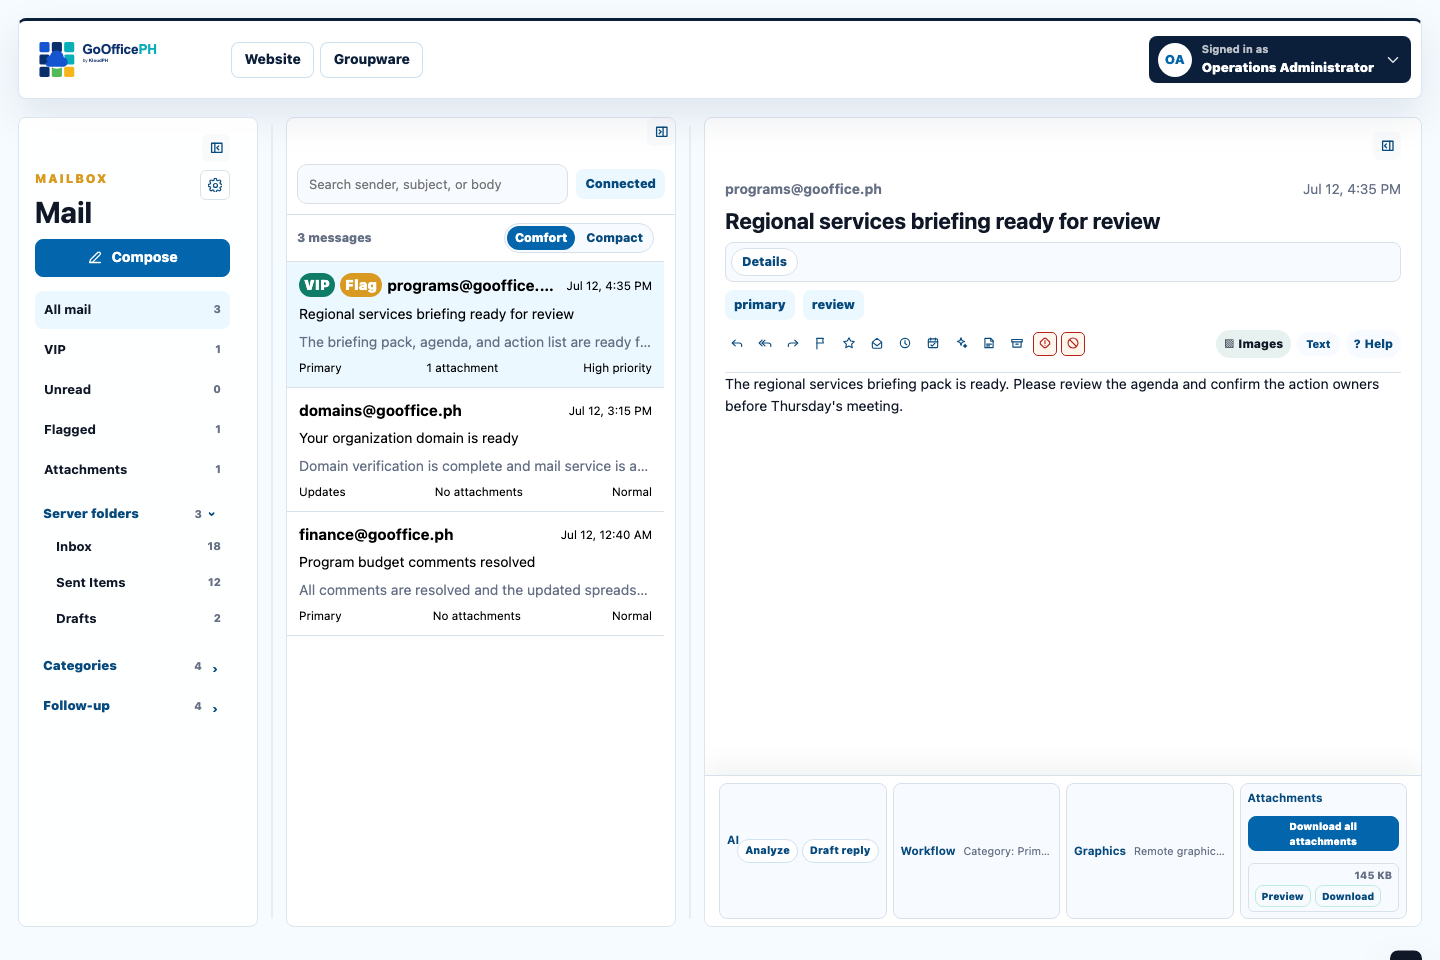Select the Flagged filter

(x=132, y=430)
